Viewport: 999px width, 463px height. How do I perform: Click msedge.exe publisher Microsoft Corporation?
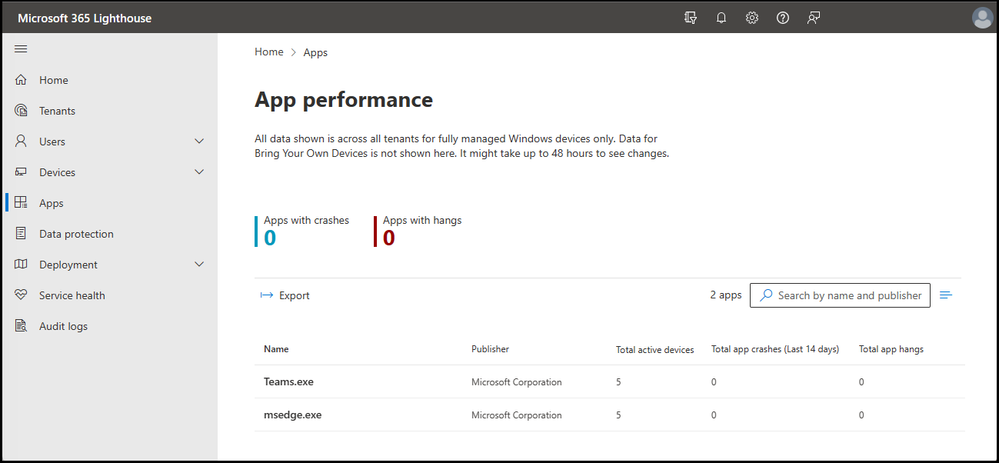517,415
